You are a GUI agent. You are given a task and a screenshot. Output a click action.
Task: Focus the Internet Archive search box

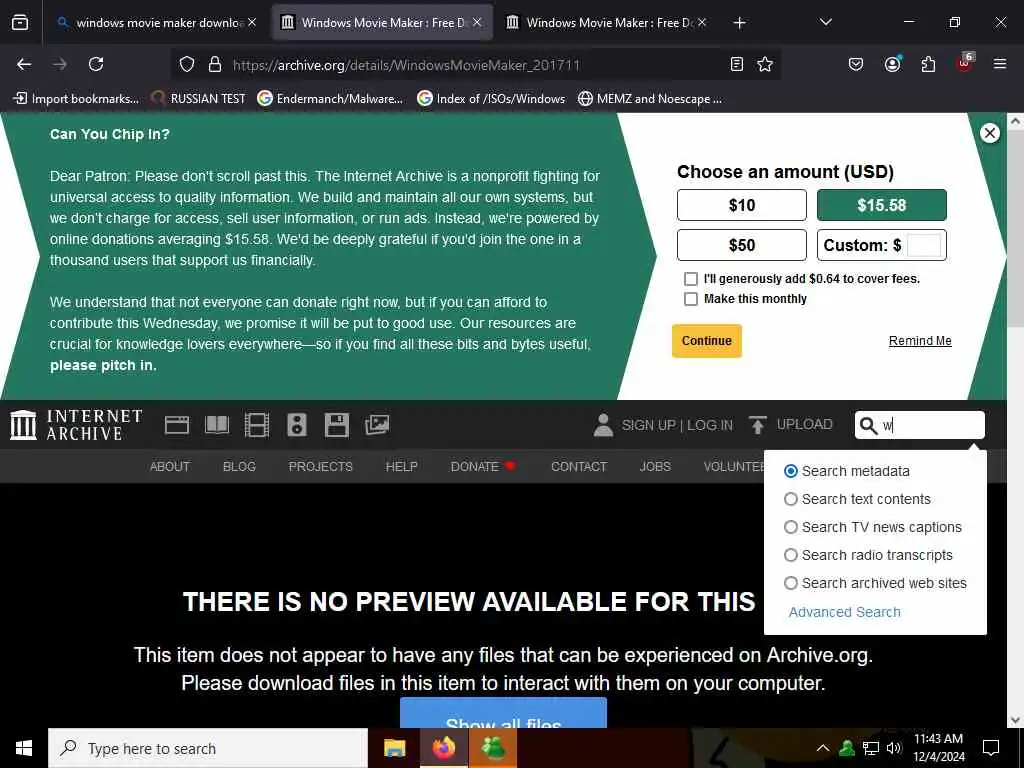tap(920, 425)
